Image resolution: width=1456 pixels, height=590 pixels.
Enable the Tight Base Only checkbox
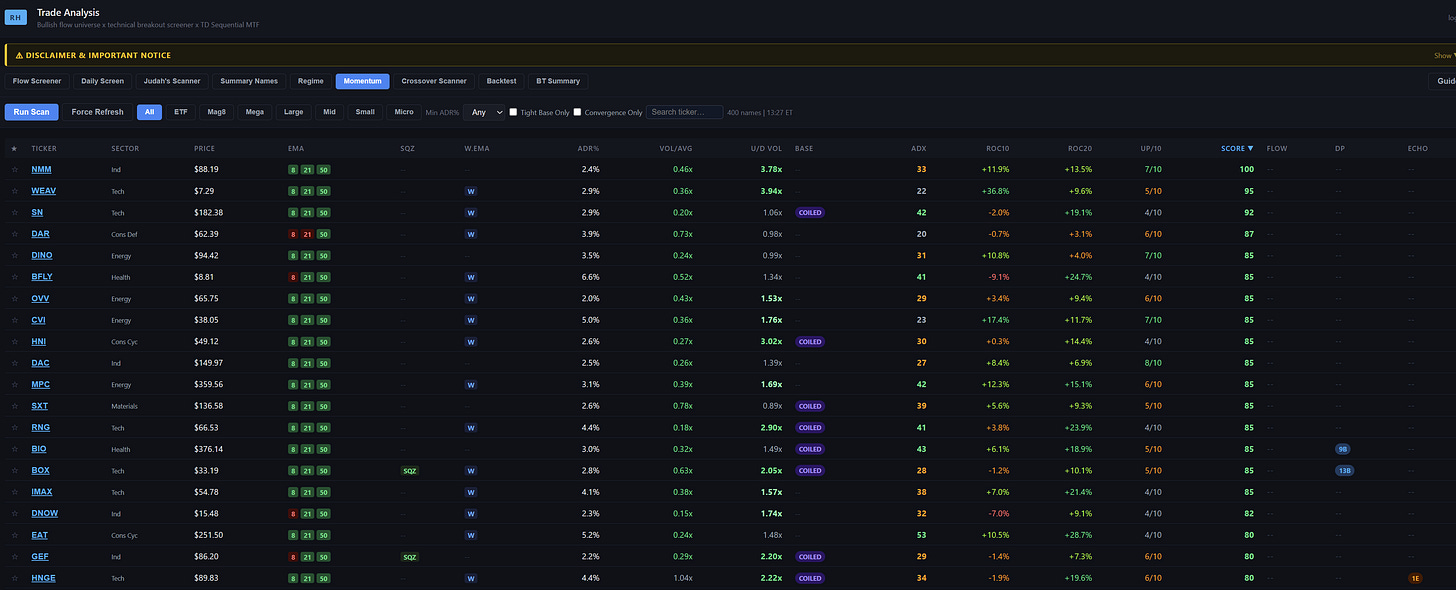(x=513, y=112)
